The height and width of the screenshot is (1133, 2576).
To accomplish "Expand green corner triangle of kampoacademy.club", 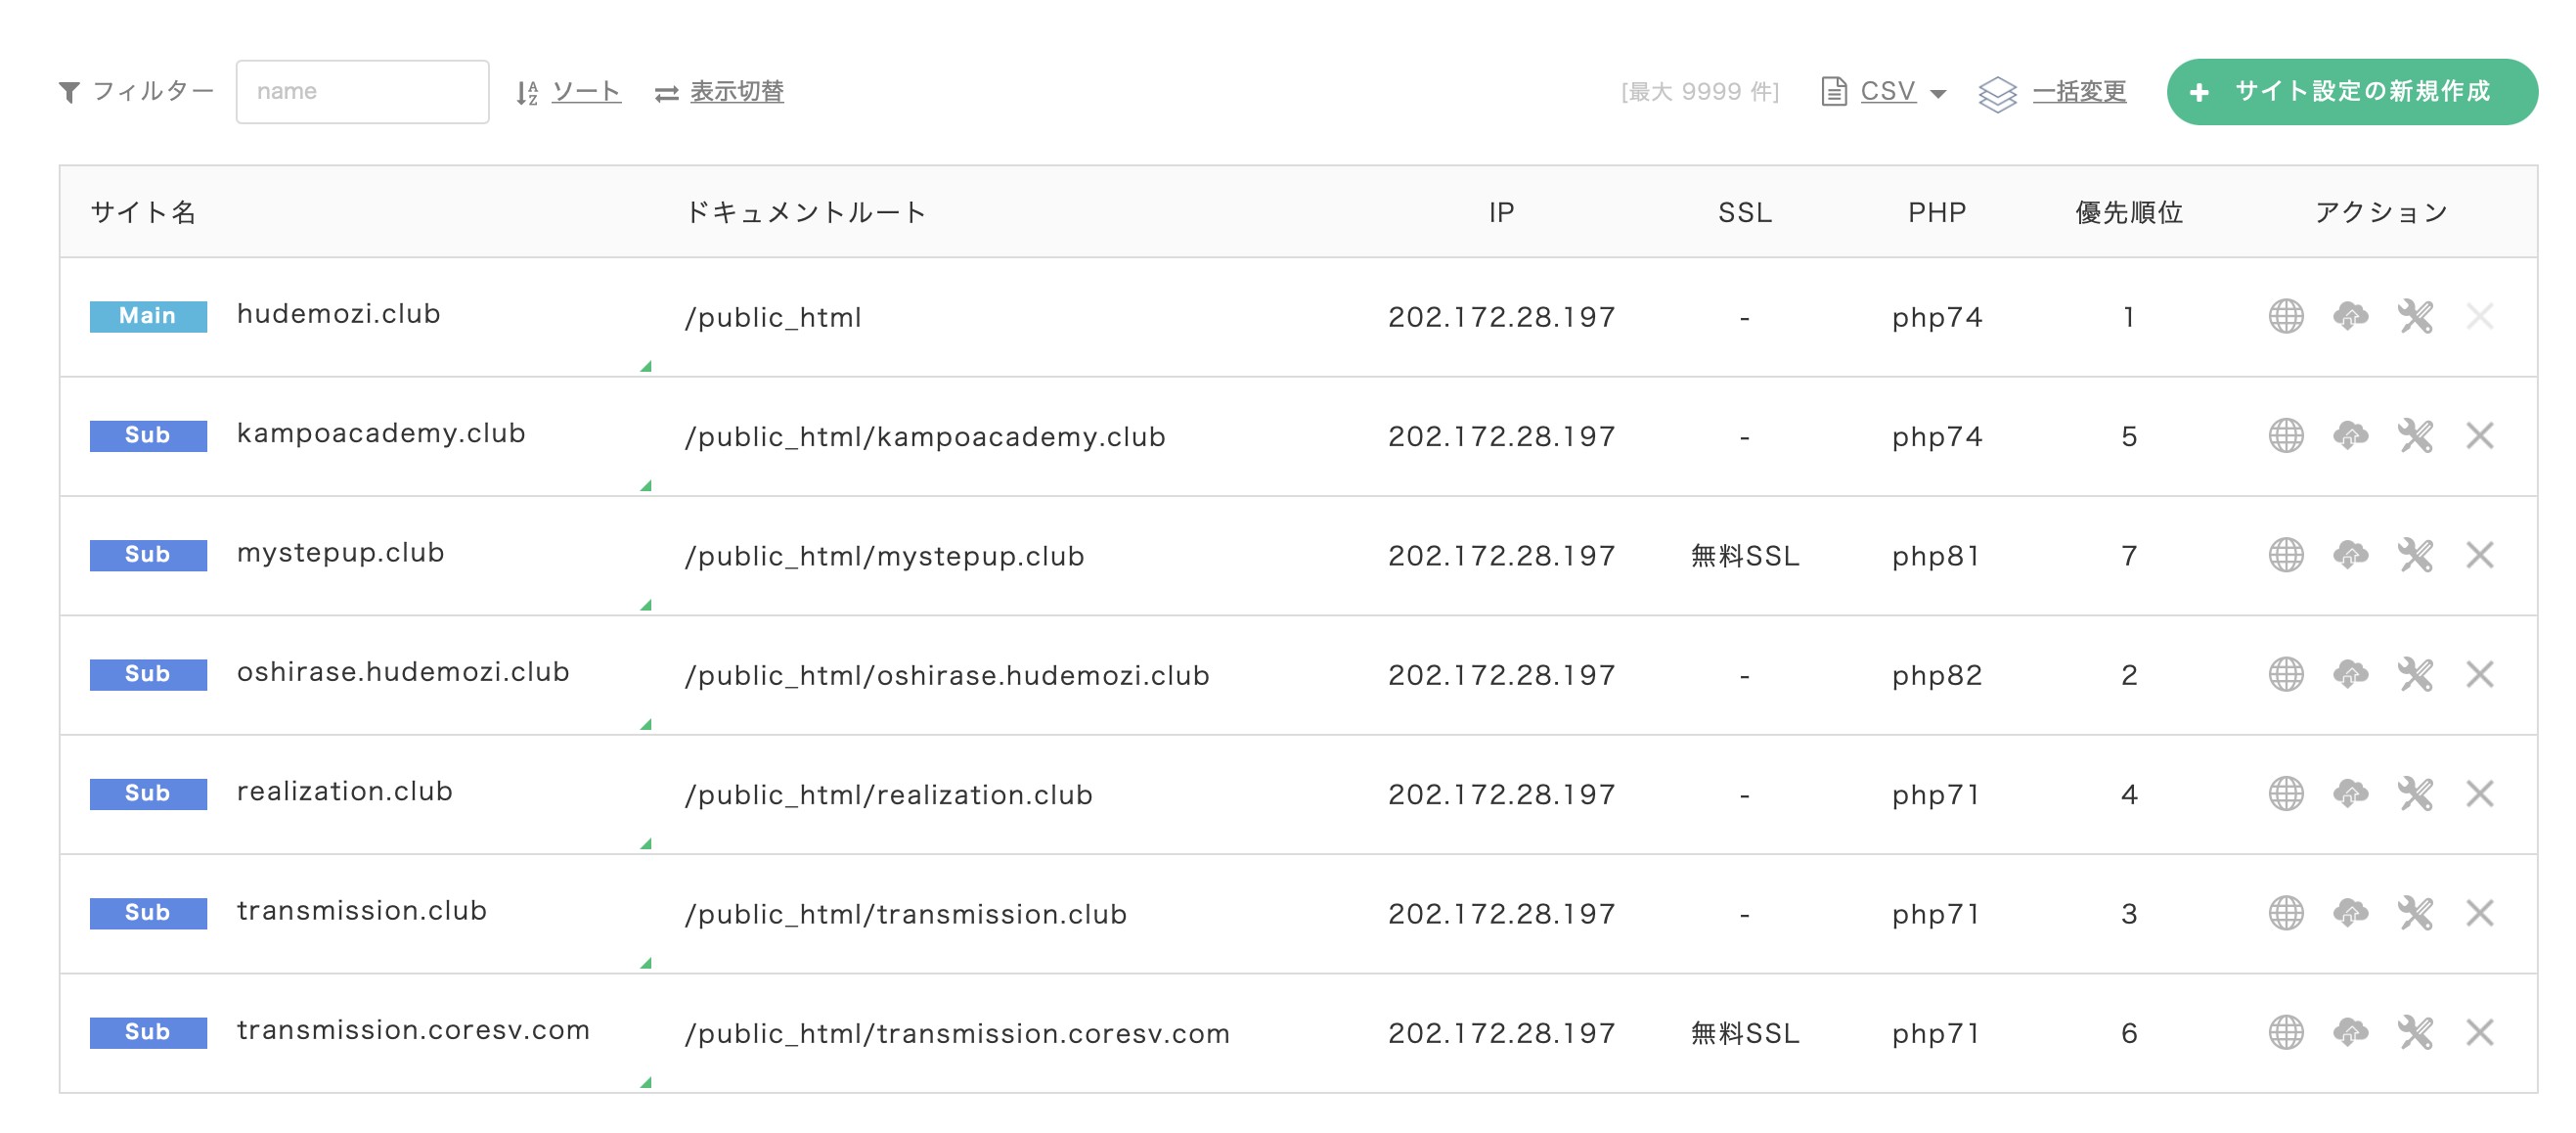I will click(646, 485).
